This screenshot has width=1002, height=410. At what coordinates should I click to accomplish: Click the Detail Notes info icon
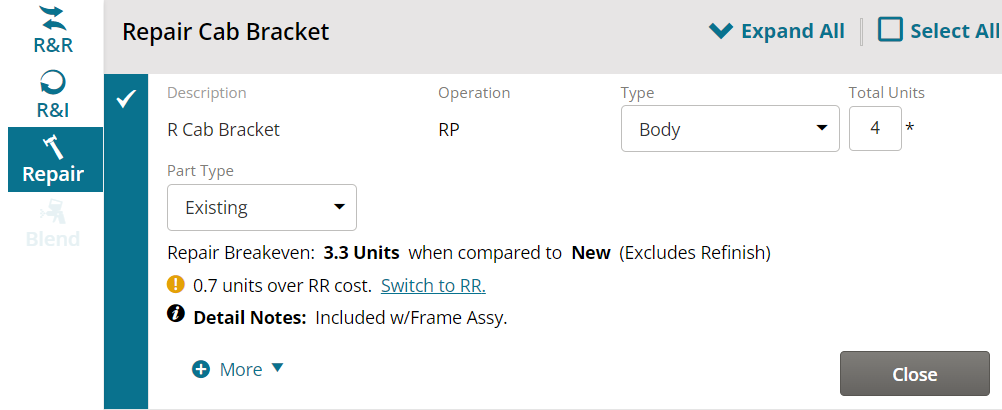(176, 314)
